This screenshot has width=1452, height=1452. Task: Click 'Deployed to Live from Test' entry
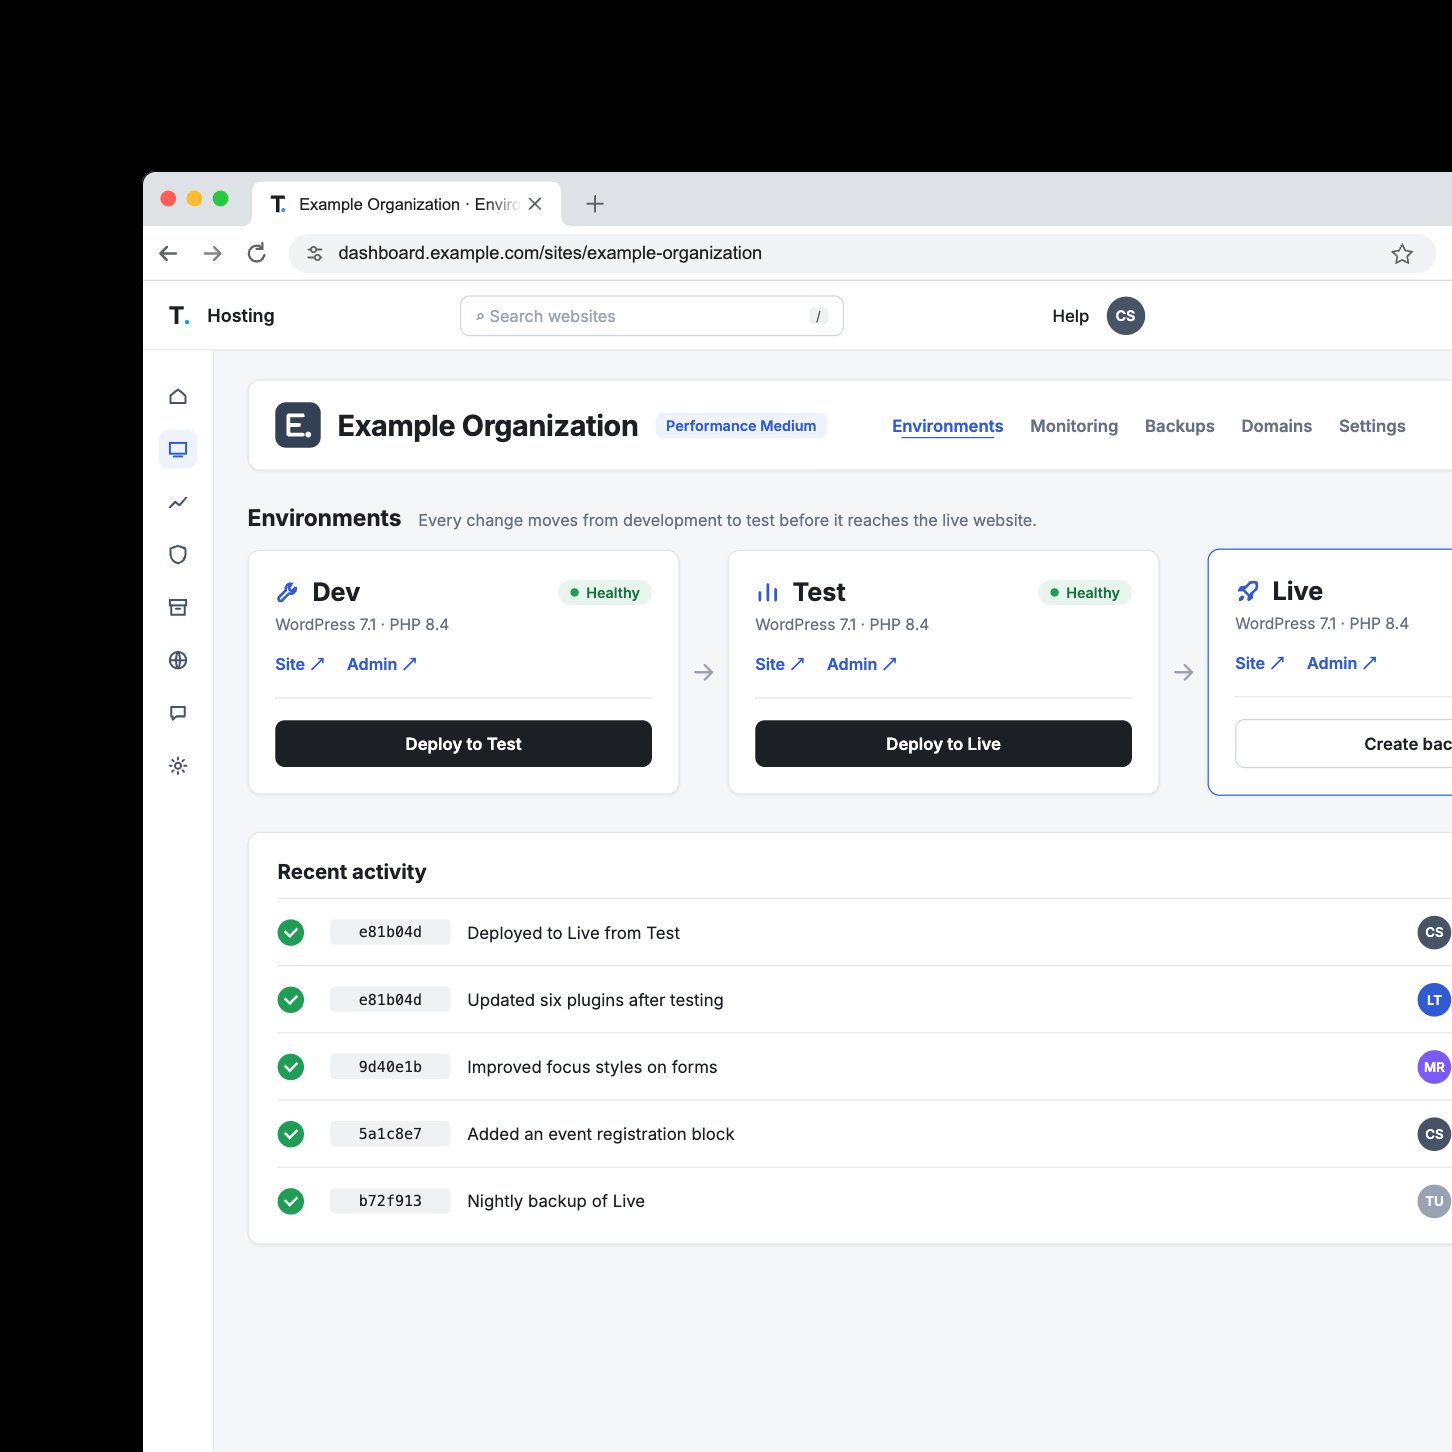point(573,933)
